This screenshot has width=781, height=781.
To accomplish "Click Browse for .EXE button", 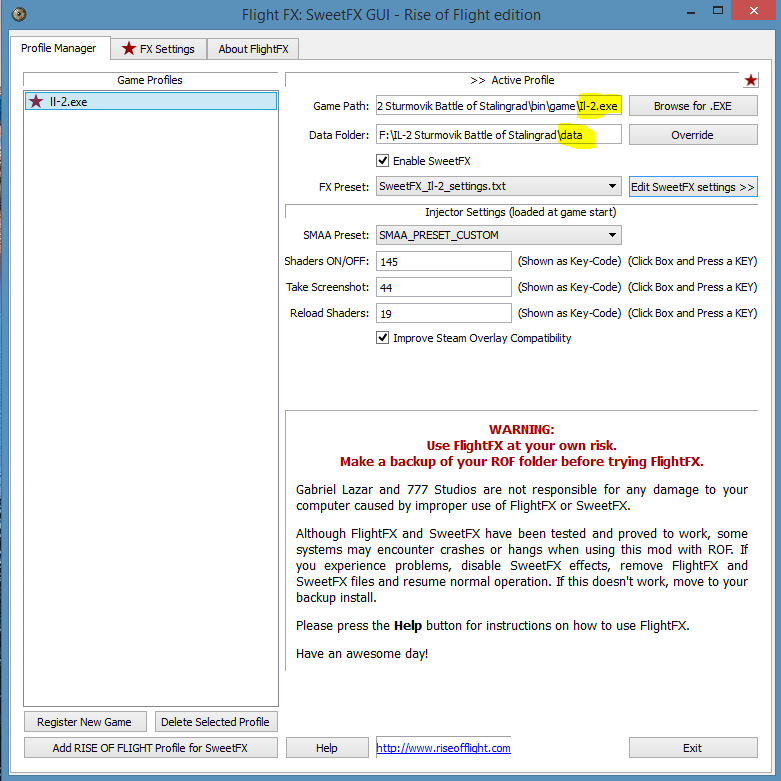I will coord(693,106).
